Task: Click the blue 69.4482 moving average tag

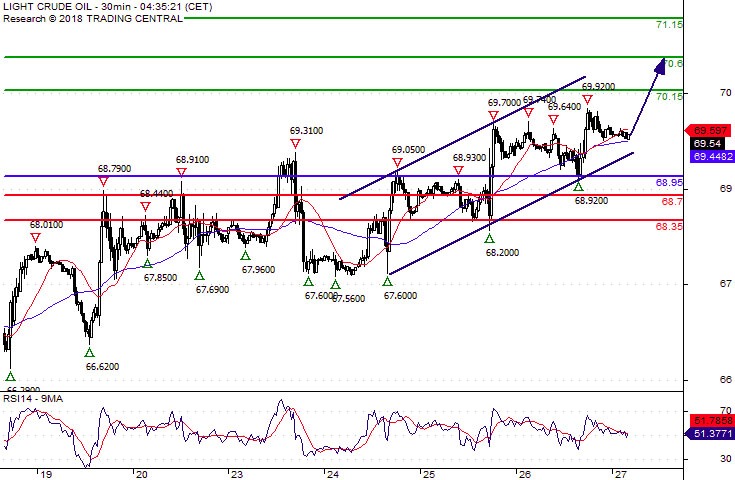Action: [x=712, y=157]
